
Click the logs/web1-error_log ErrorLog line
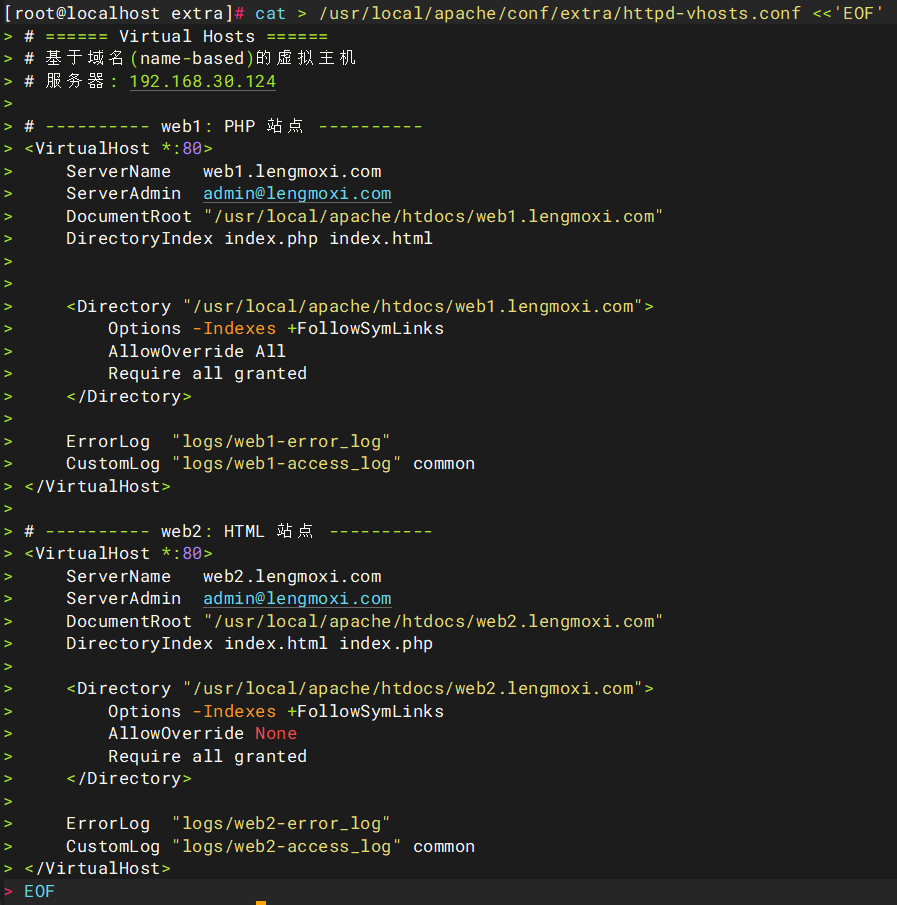click(x=228, y=442)
